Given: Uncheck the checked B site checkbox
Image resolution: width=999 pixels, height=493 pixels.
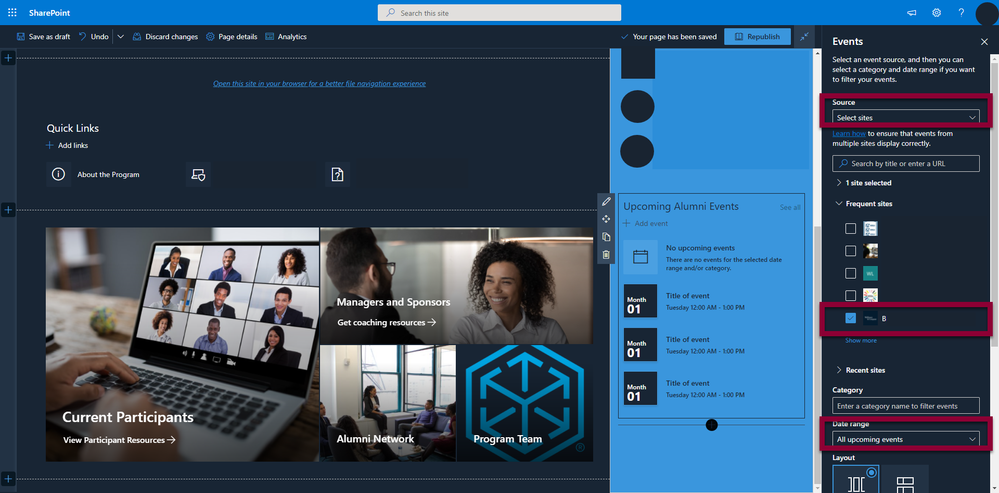Looking at the screenshot, I should coord(850,318).
